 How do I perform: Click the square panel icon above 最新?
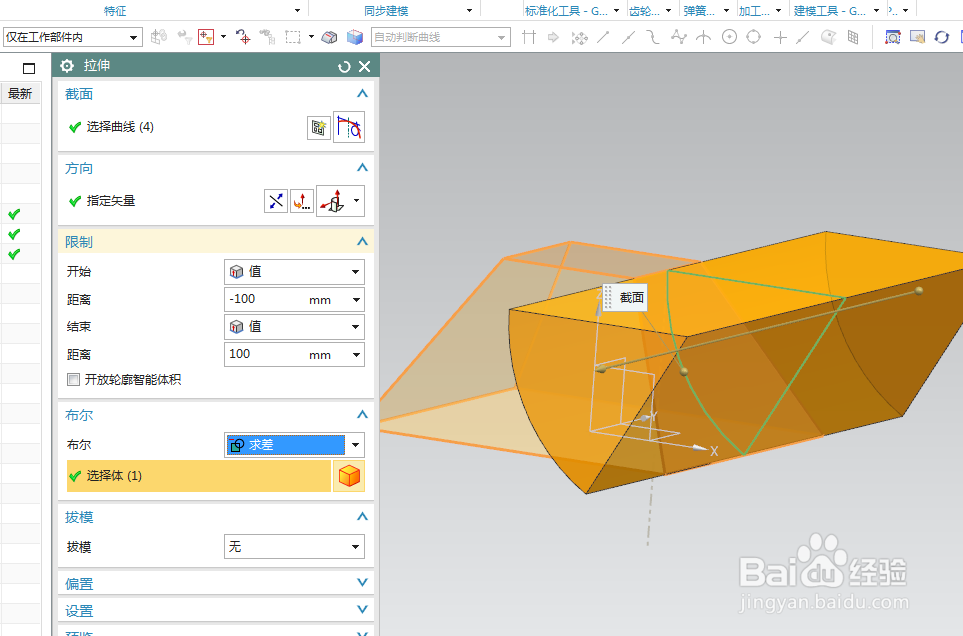tap(29, 68)
